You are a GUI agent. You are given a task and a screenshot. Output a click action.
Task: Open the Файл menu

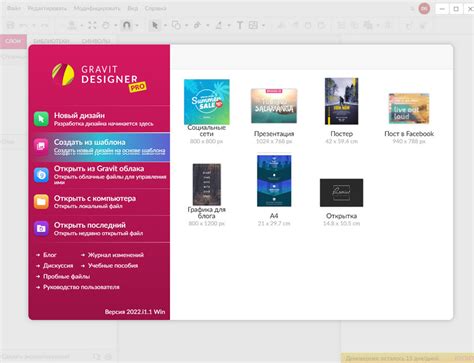(x=14, y=8)
